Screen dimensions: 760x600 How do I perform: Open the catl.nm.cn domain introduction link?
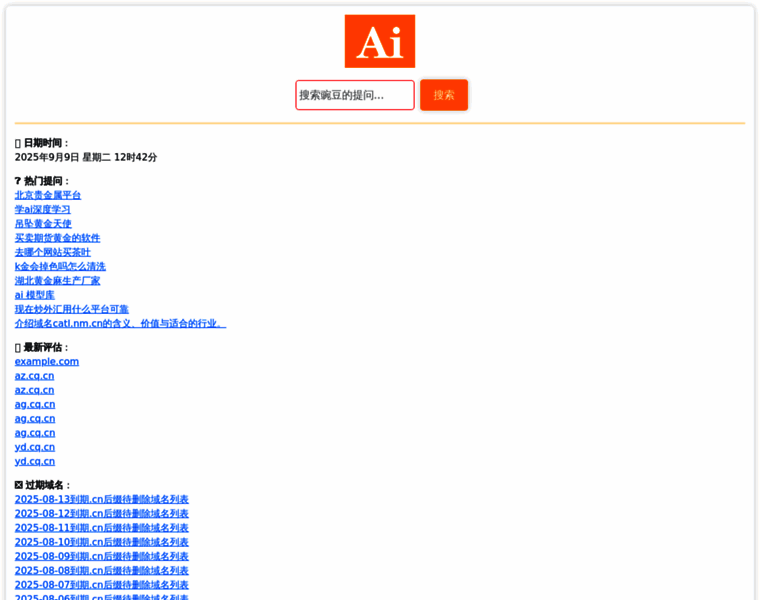[120, 323]
